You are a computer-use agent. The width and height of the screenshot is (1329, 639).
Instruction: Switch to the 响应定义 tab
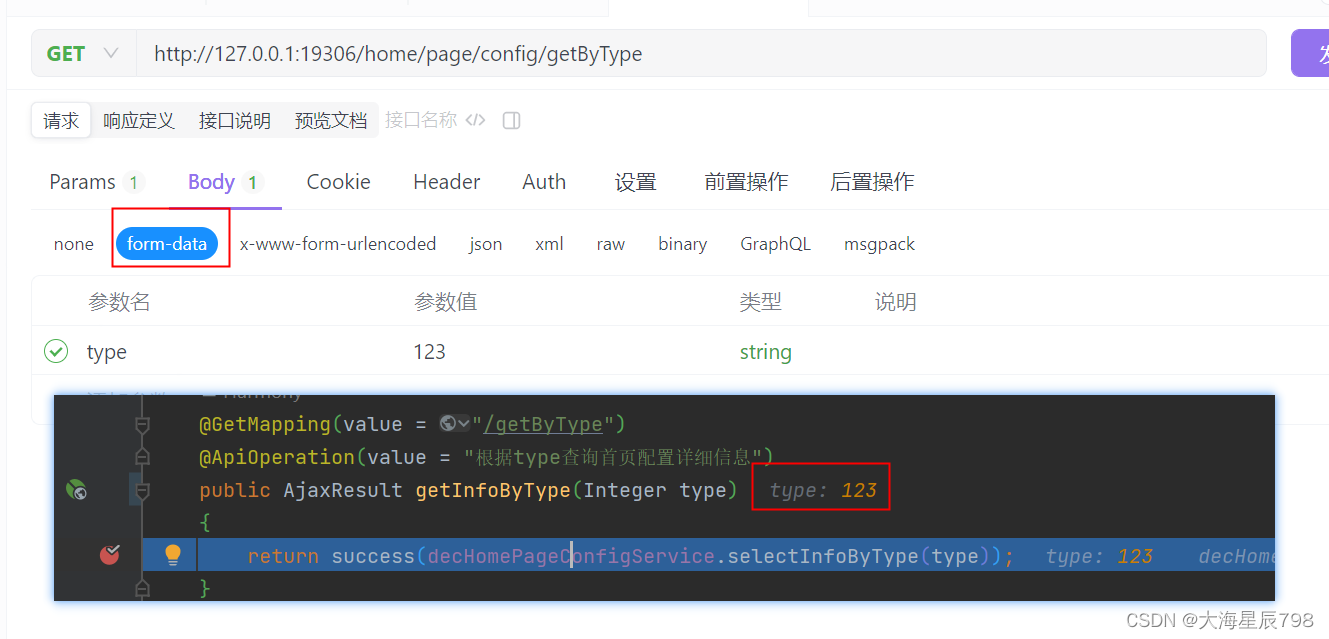(x=139, y=120)
